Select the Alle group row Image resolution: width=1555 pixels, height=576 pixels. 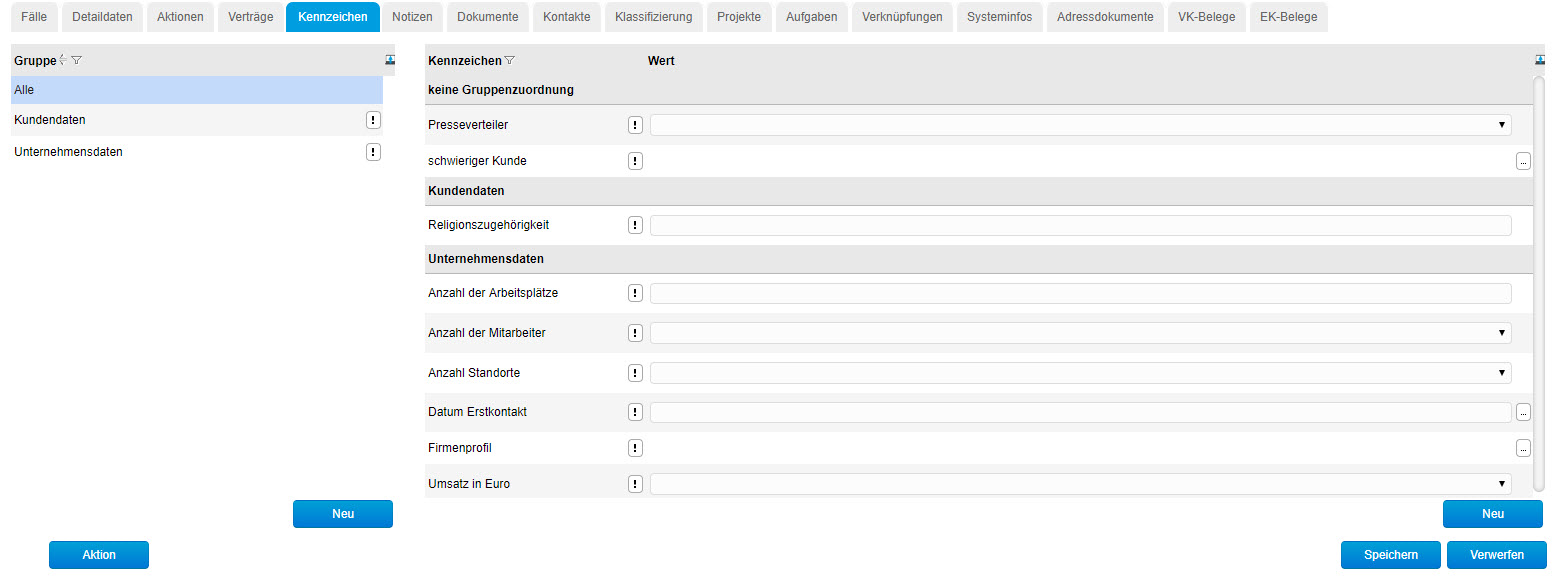coord(197,90)
